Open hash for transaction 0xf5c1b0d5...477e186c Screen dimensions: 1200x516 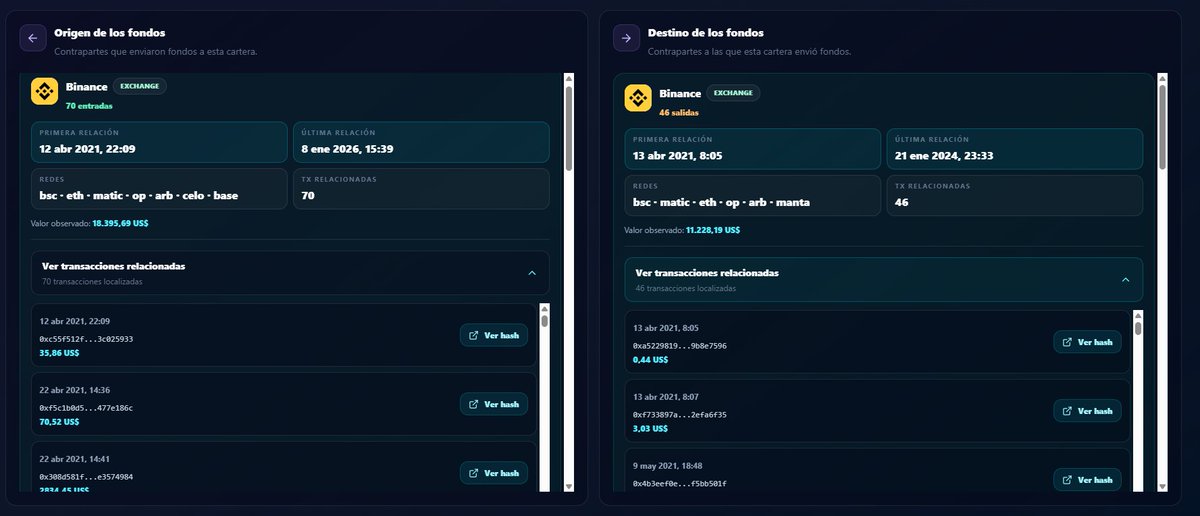(x=494, y=404)
